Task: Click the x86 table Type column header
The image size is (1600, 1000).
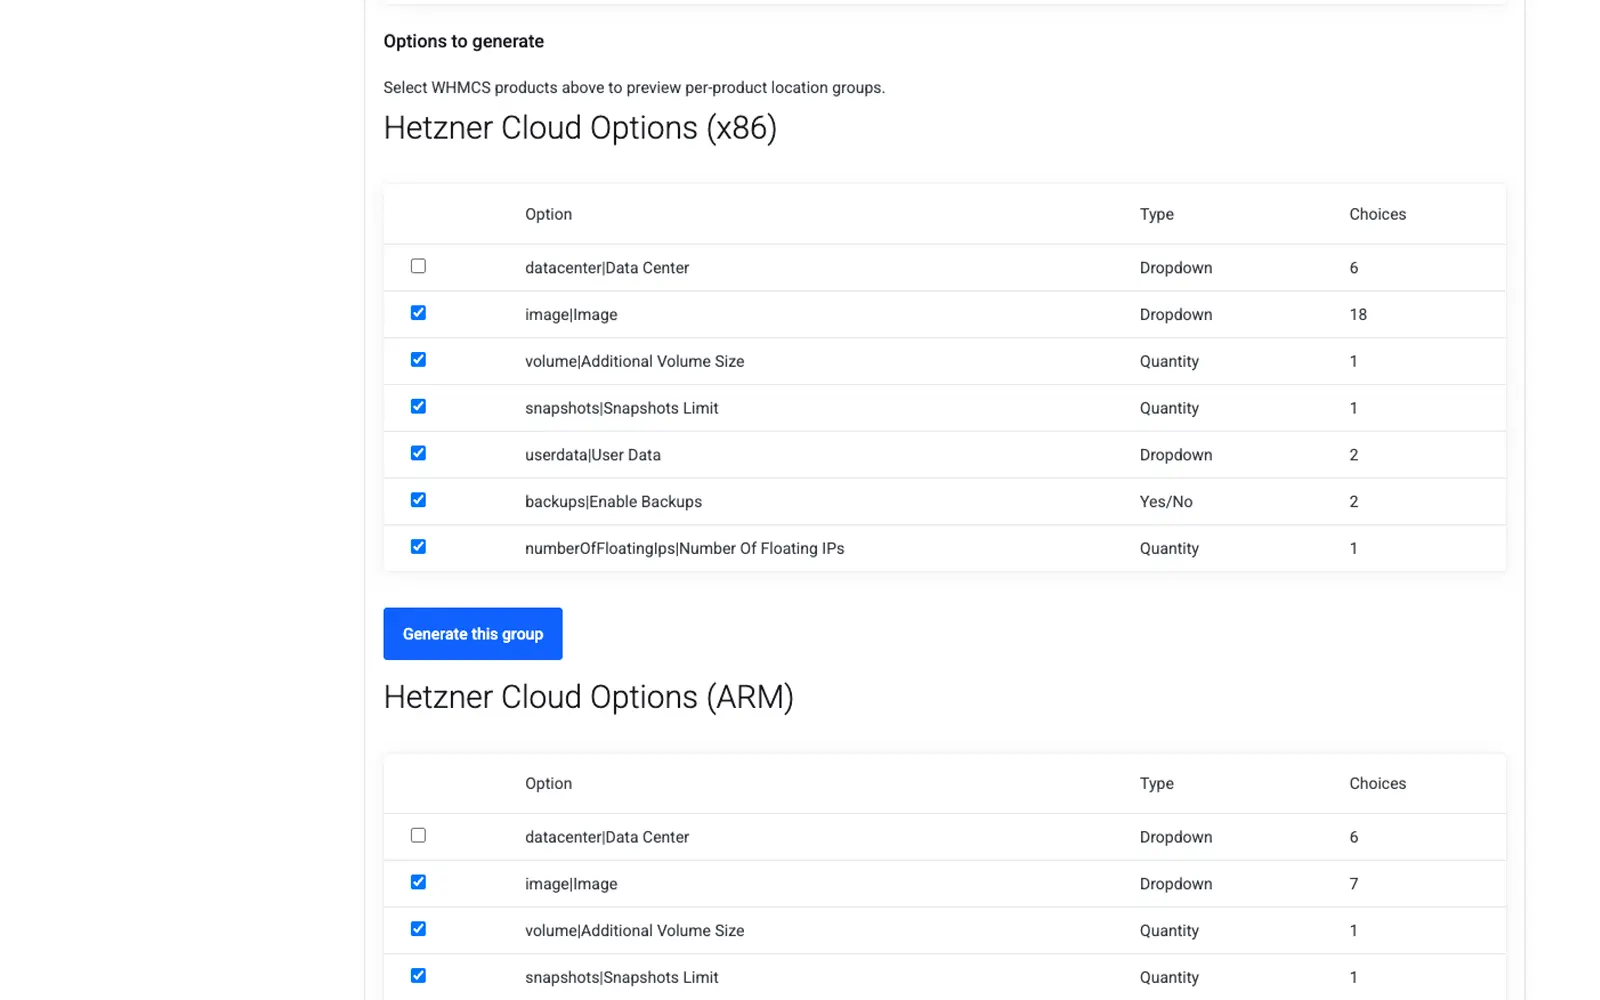Action: 1157,214
